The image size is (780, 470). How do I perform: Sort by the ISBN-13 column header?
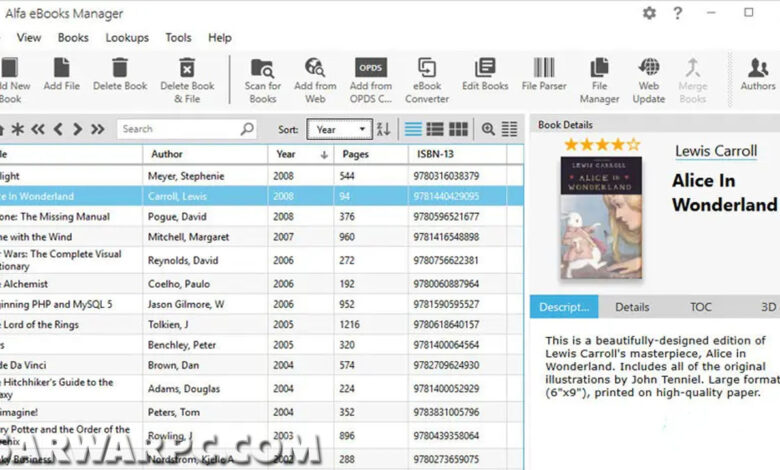pos(458,154)
